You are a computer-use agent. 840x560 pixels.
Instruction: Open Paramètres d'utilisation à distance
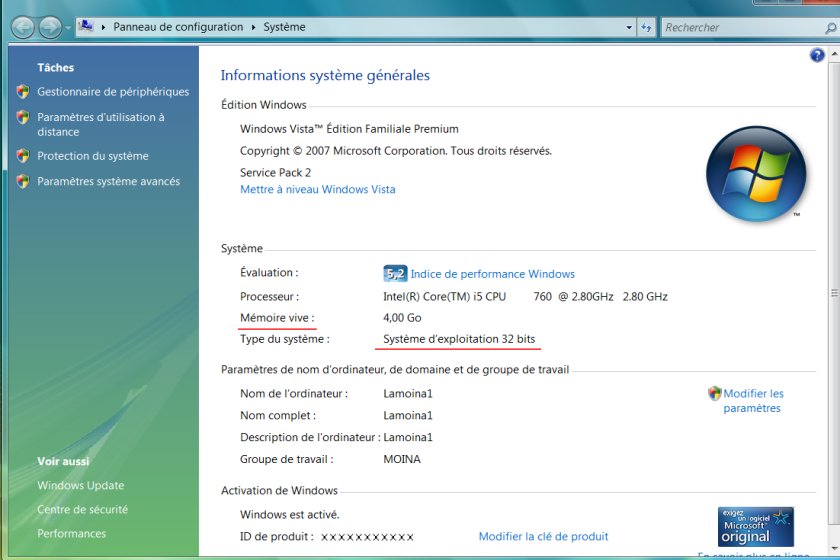click(x=101, y=124)
